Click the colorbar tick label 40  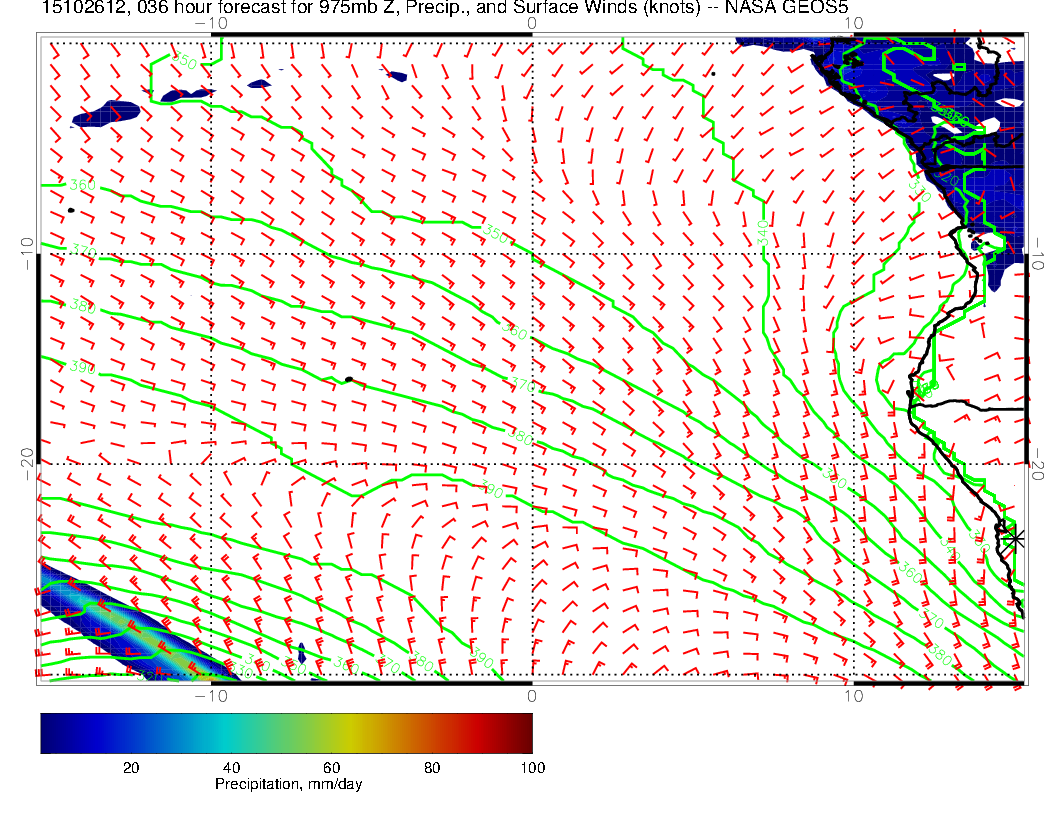coord(231,768)
